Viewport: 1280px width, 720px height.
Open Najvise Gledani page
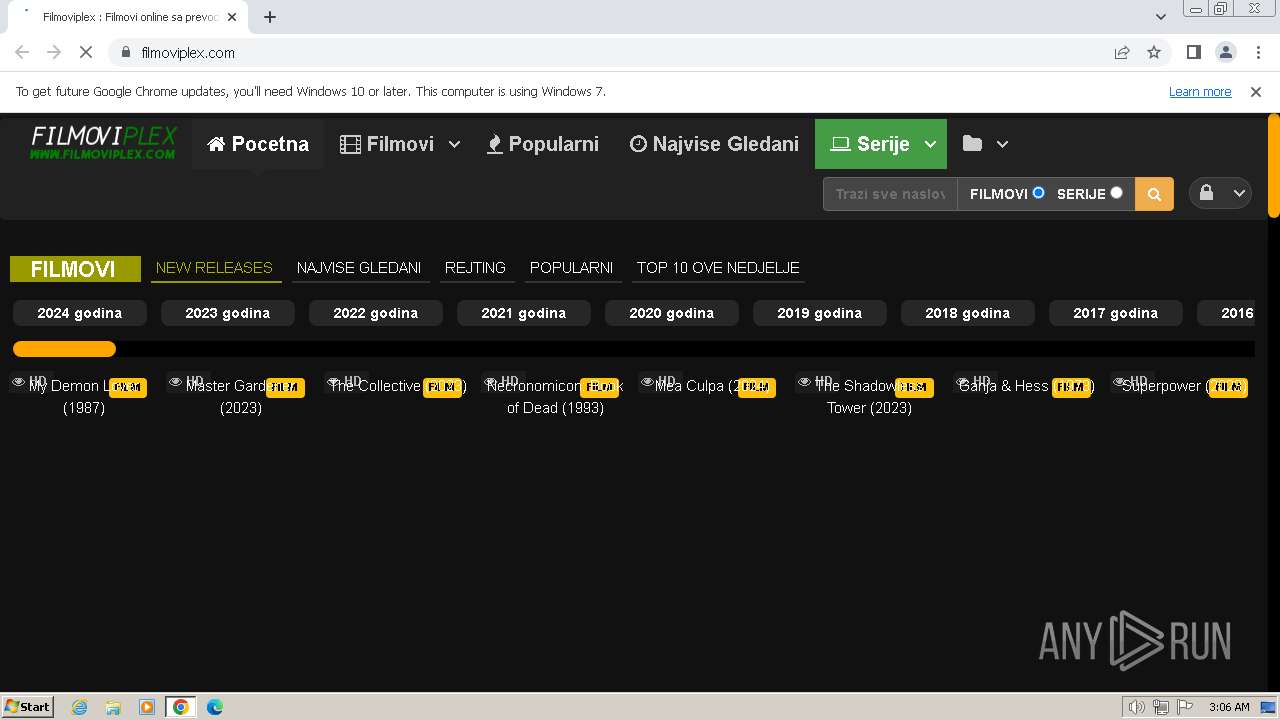(x=714, y=144)
